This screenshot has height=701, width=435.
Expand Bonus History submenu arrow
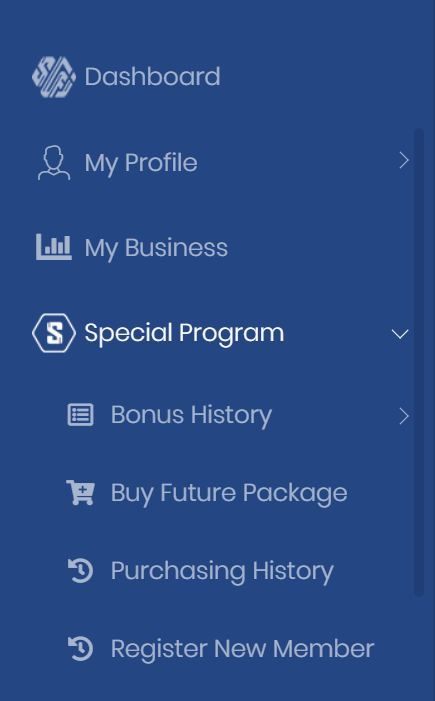click(404, 416)
